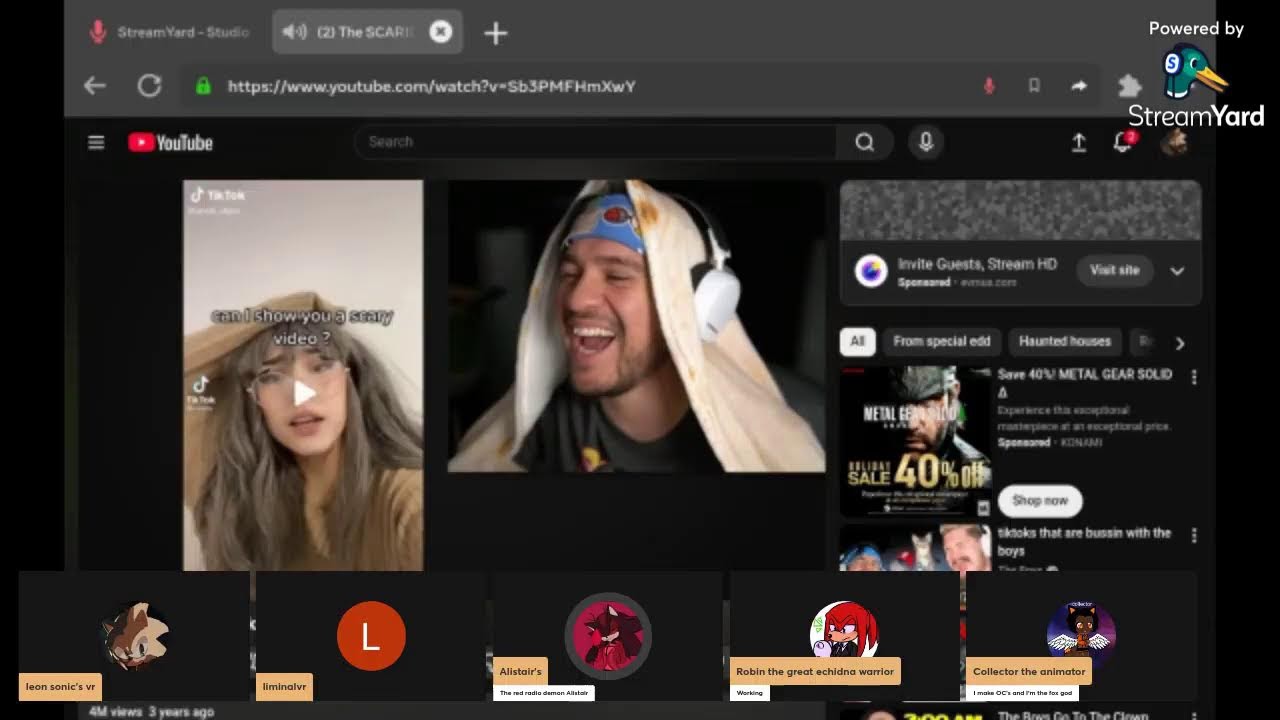Screen dimensions: 1280x720
Task: Focus the YouTube Search field
Action: (596, 142)
